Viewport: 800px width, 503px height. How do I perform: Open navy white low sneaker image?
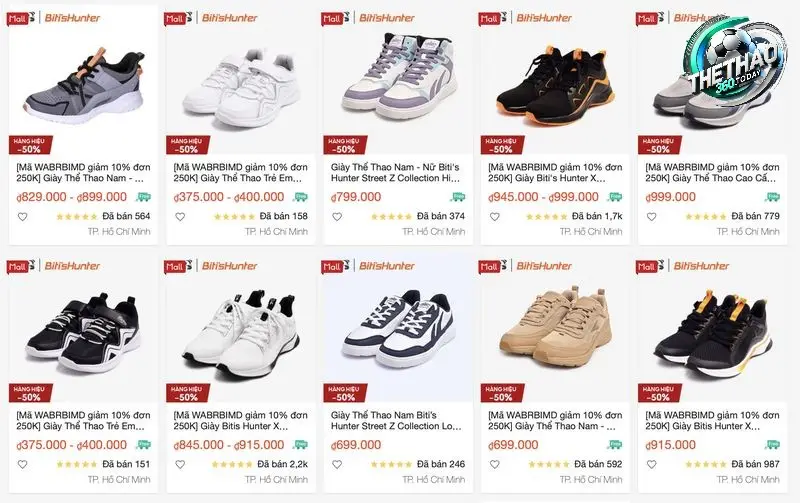[x=398, y=329]
